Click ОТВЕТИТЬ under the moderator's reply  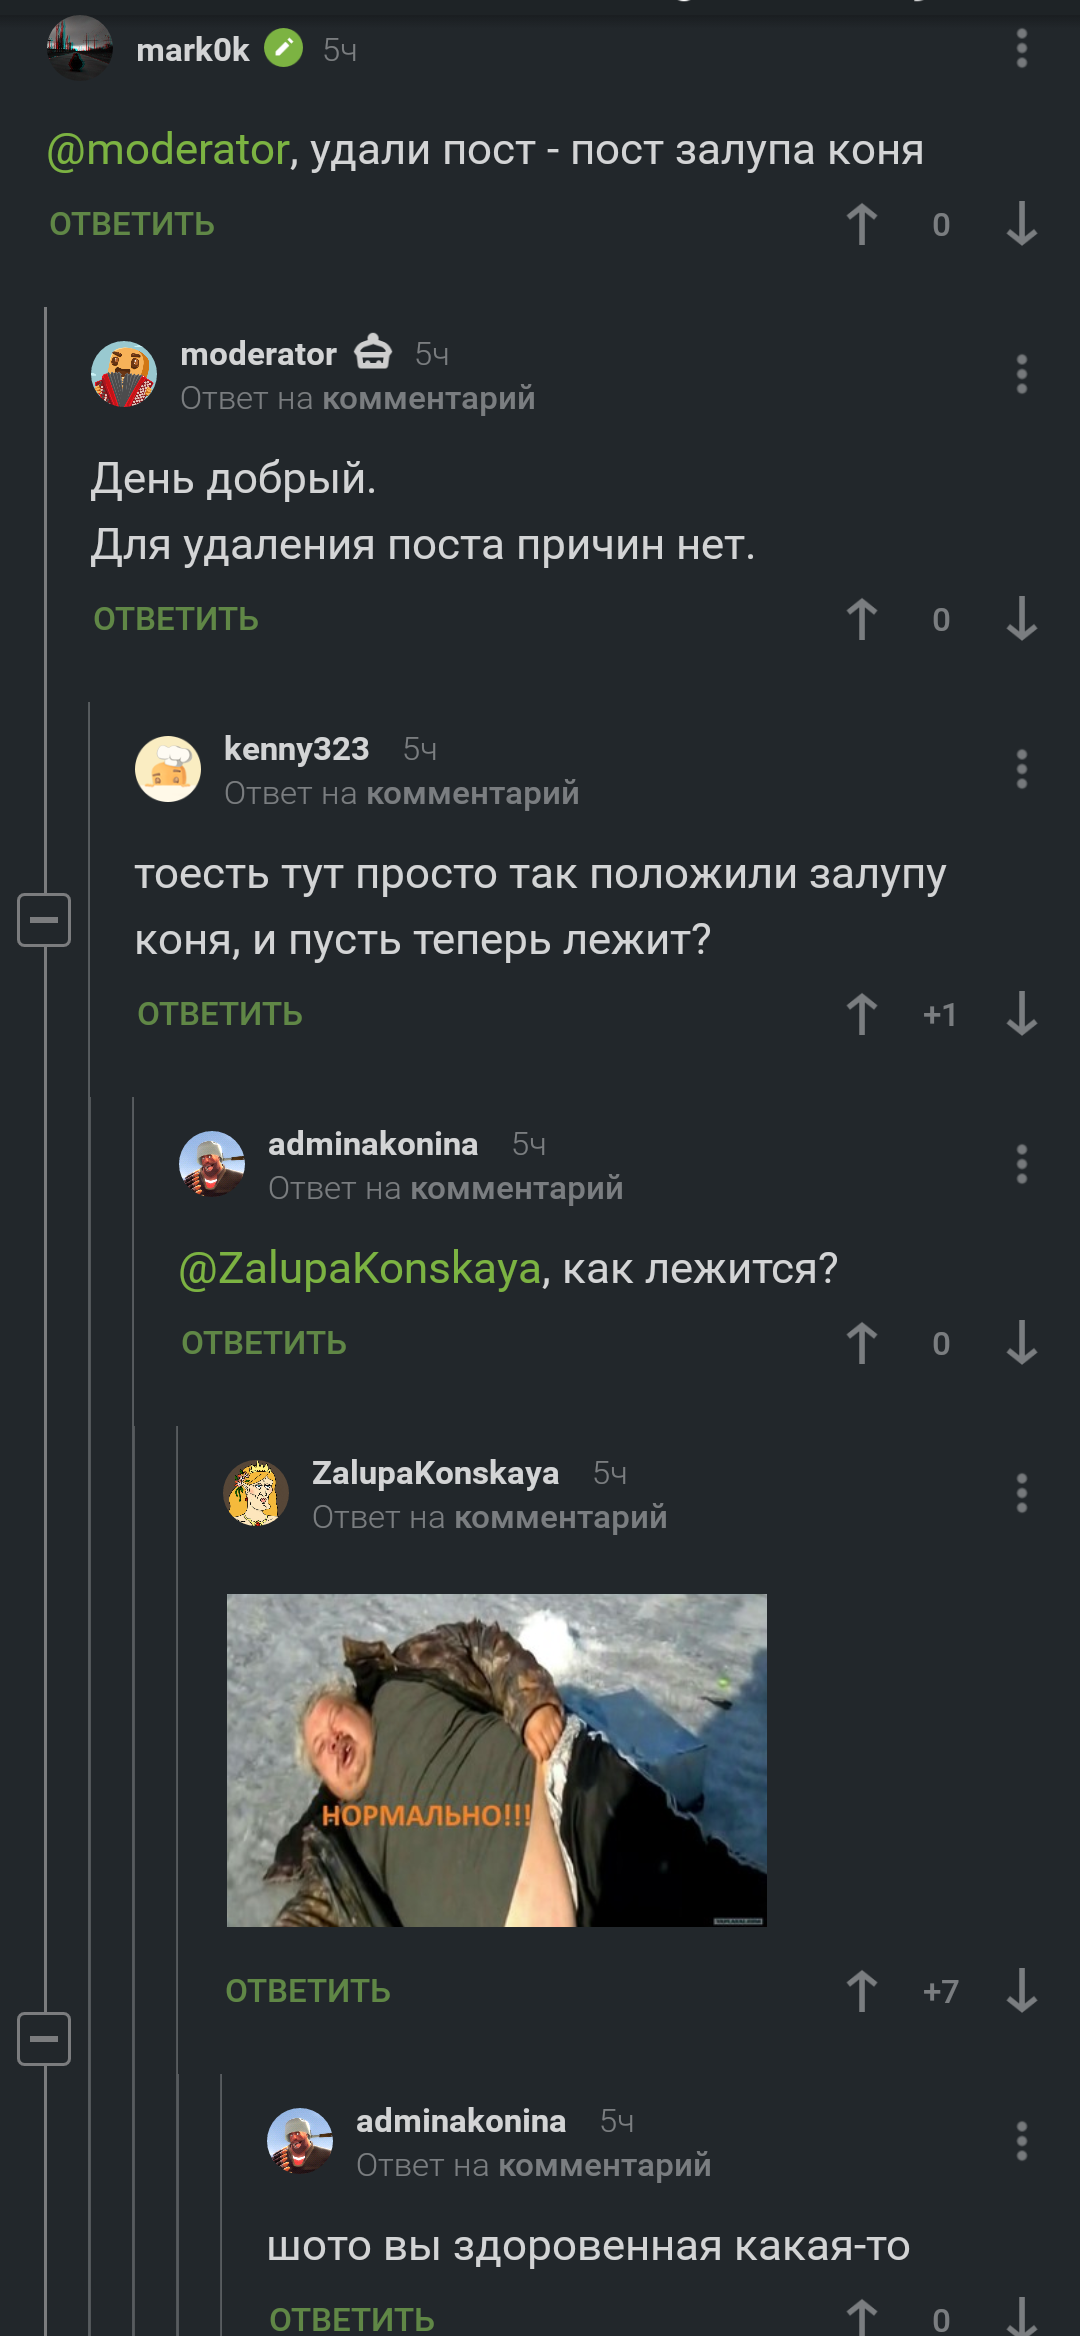(176, 619)
